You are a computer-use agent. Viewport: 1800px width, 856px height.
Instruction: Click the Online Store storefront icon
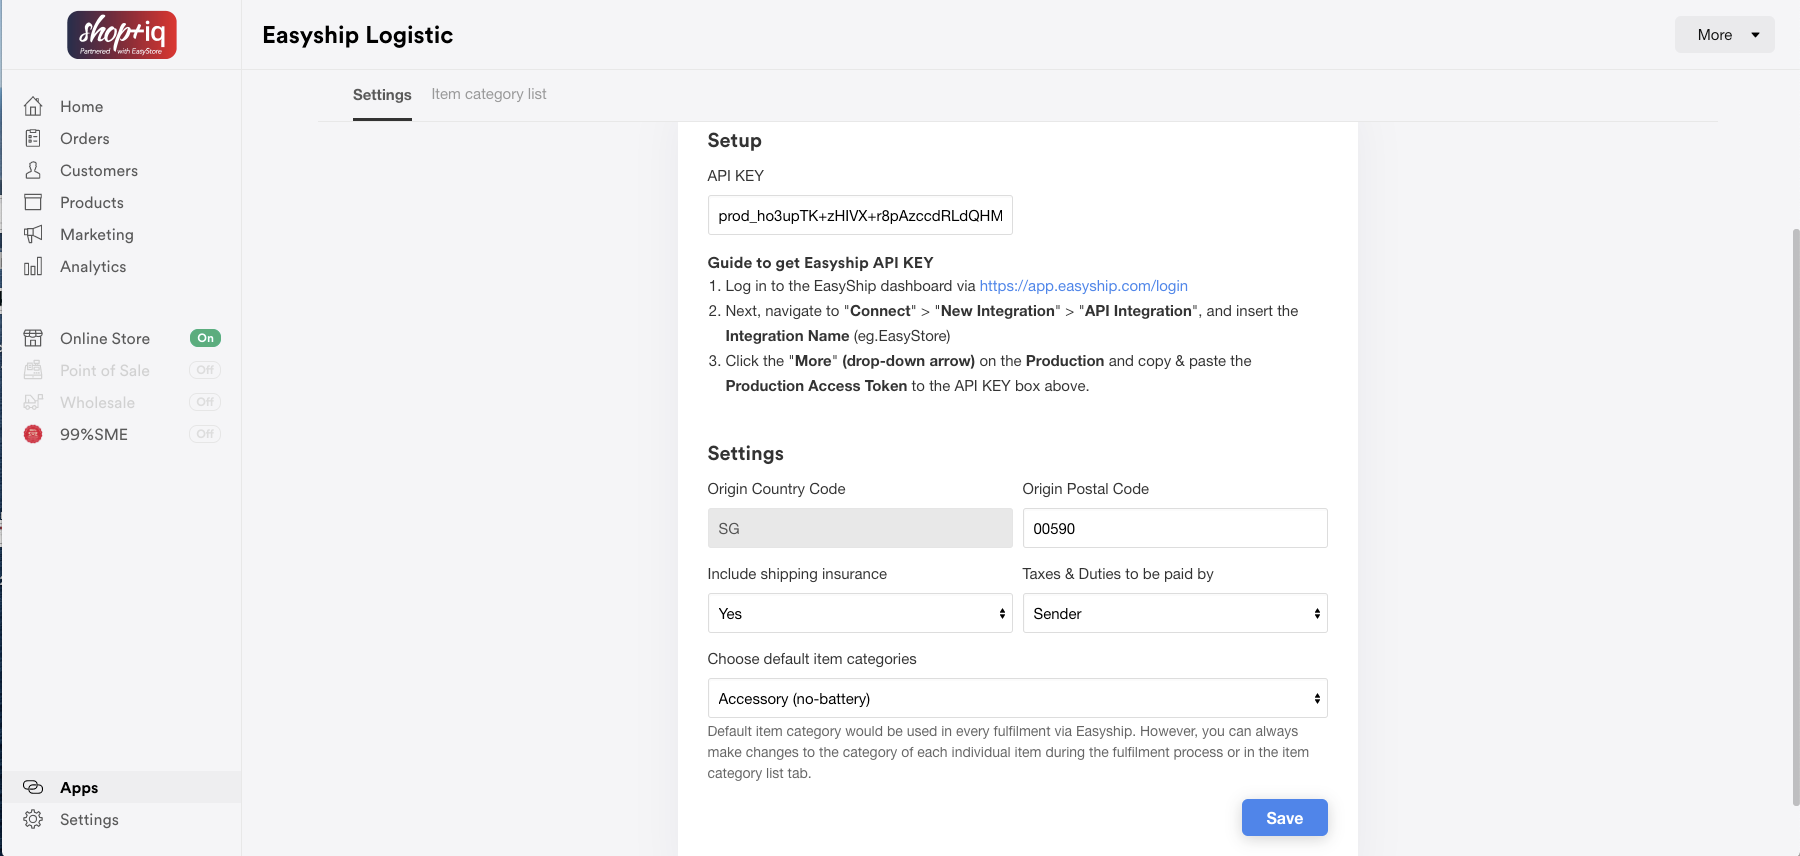pyautogui.click(x=33, y=338)
